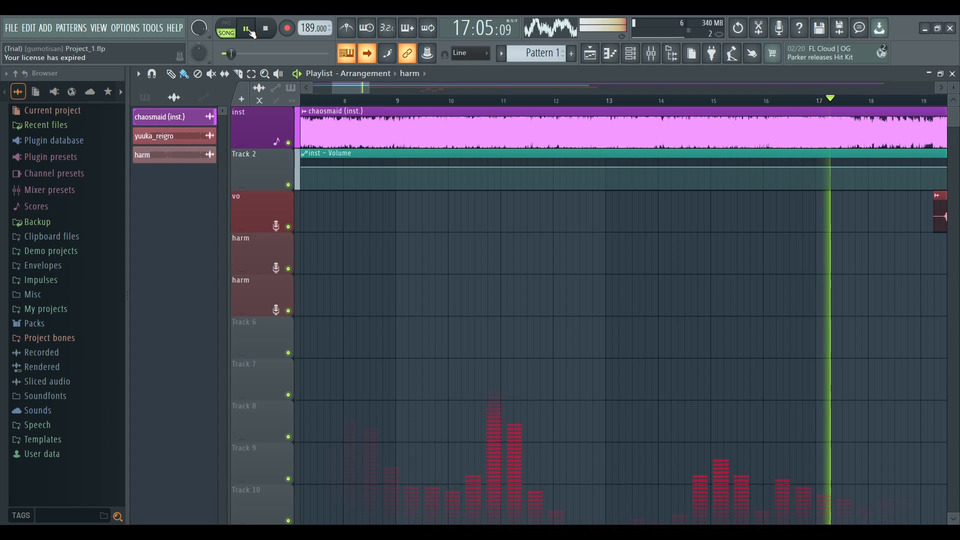The width and height of the screenshot is (960, 540).
Task: Toggle the metronome icon
Action: click(346, 28)
